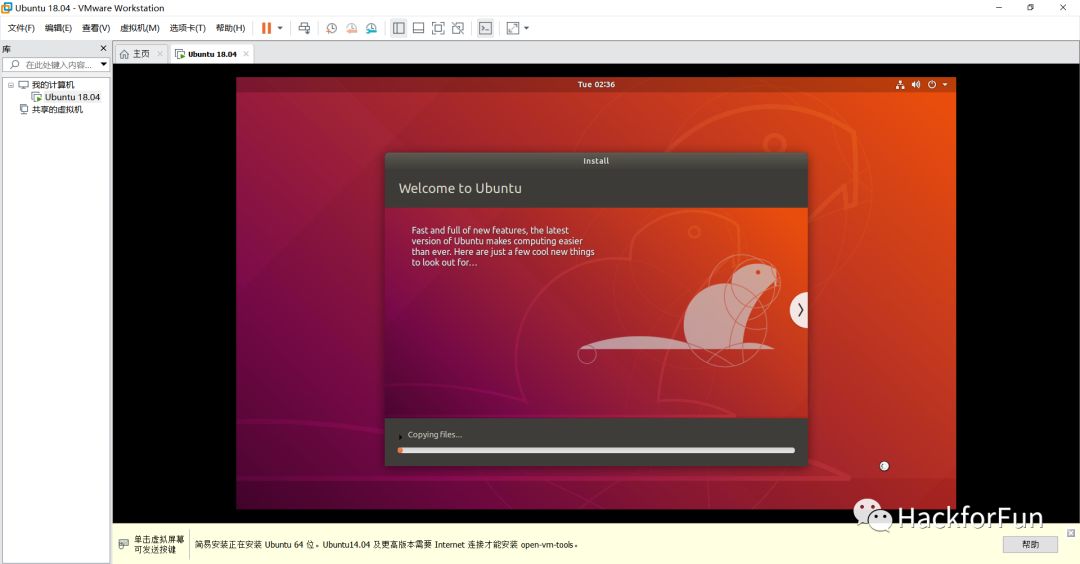Image resolution: width=1080 pixels, height=564 pixels.
Task: Select 共享的虚拟机 in the library tree
Action: click(57, 109)
